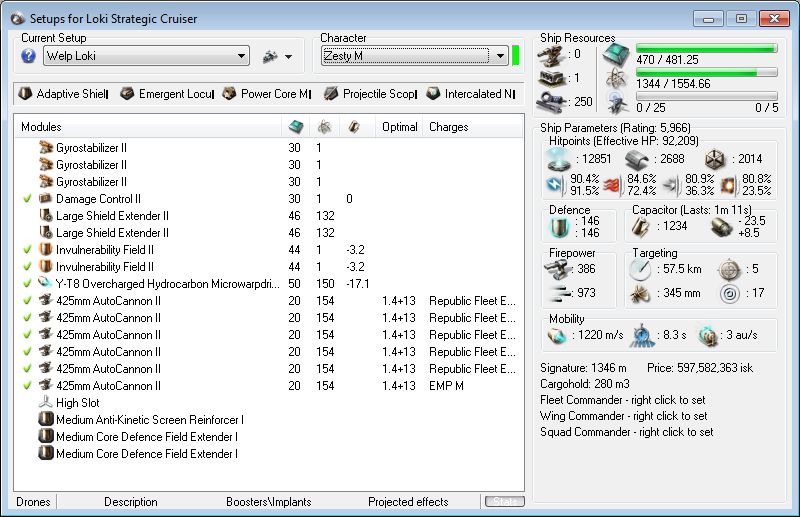Click the capacitor capacity icon showing 1234
Viewport: 800px width, 517px height.
(x=640, y=227)
